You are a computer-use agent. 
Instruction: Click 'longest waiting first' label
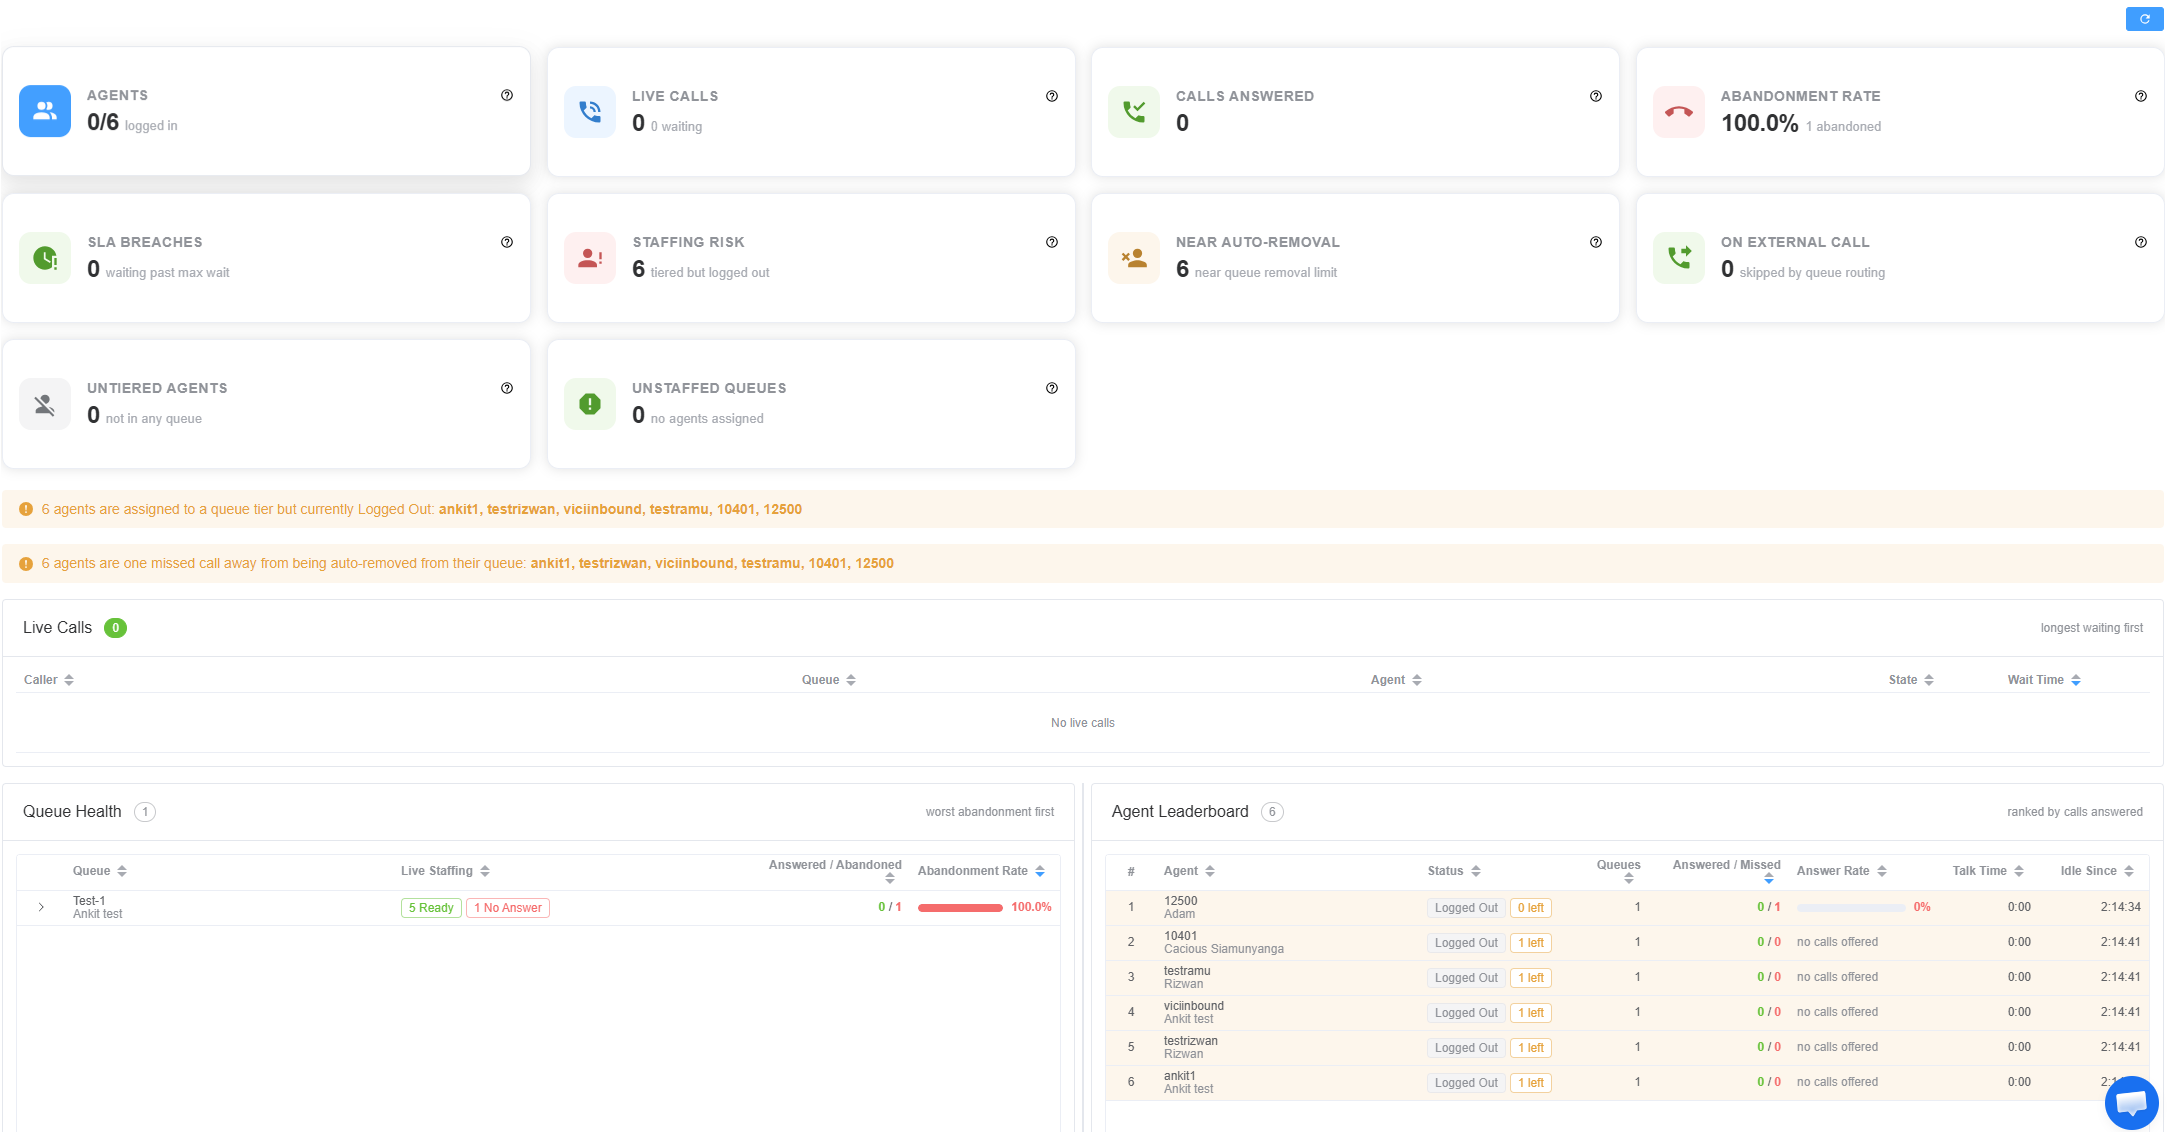2091,628
